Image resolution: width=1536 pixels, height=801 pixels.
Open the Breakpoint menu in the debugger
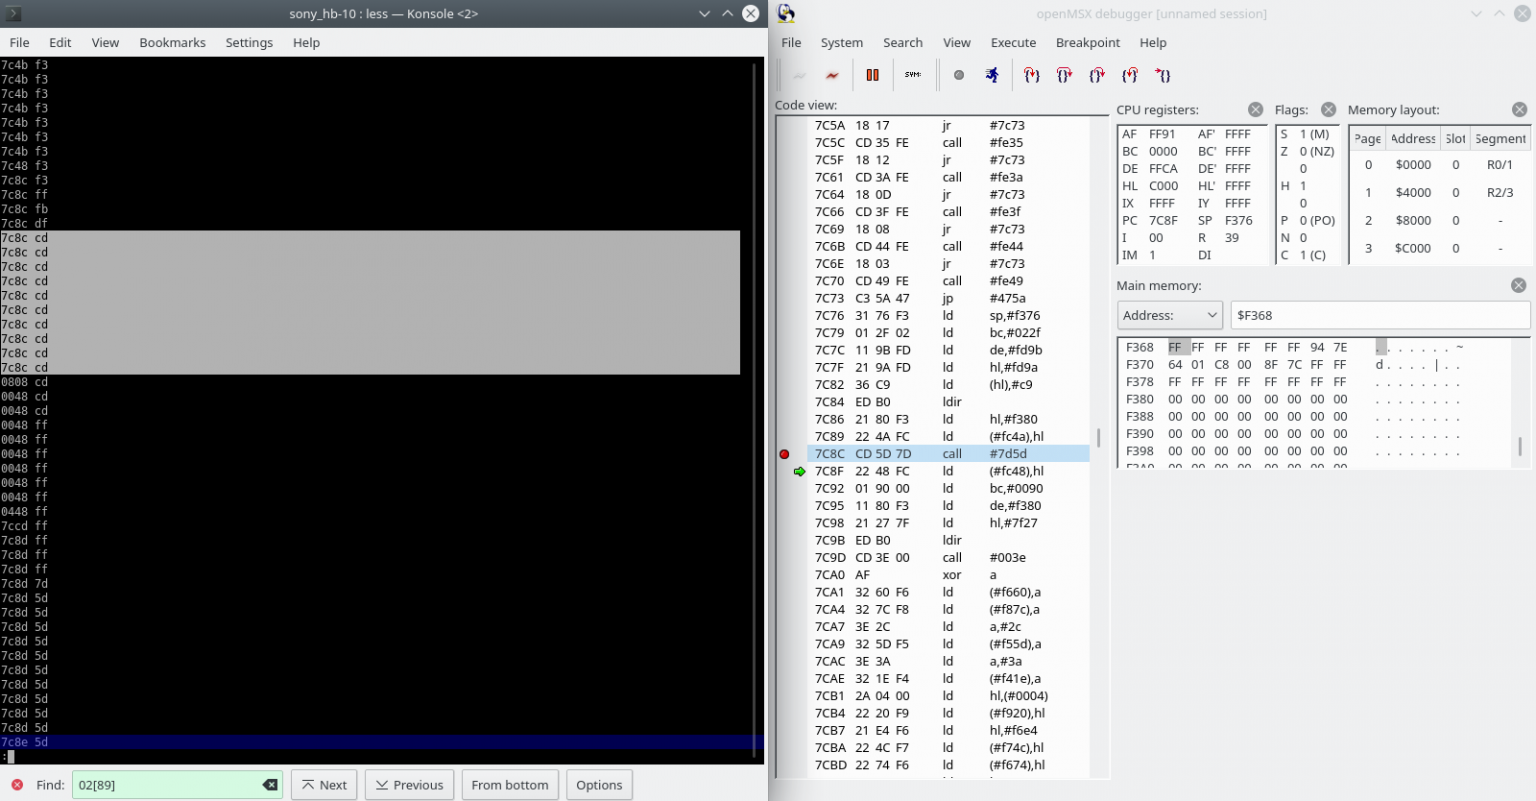coord(1087,42)
